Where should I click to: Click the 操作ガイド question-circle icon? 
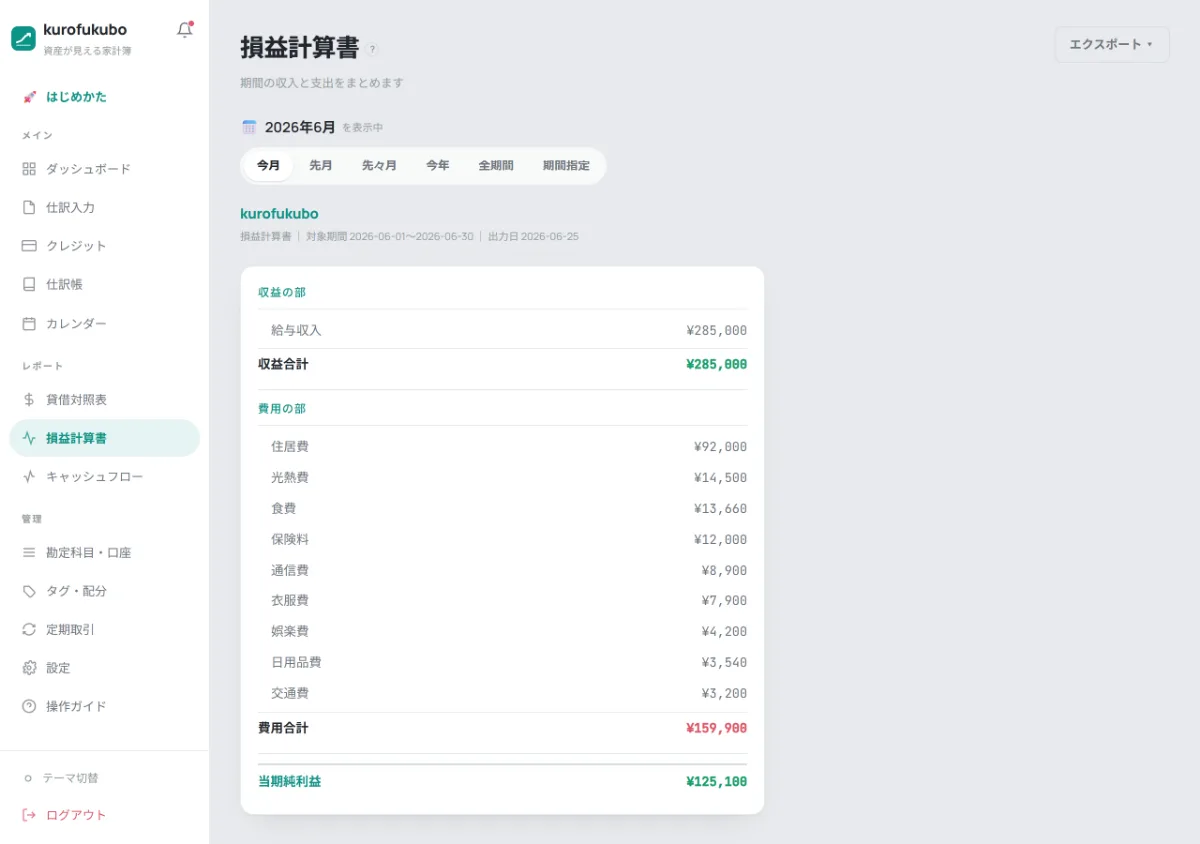click(29, 706)
